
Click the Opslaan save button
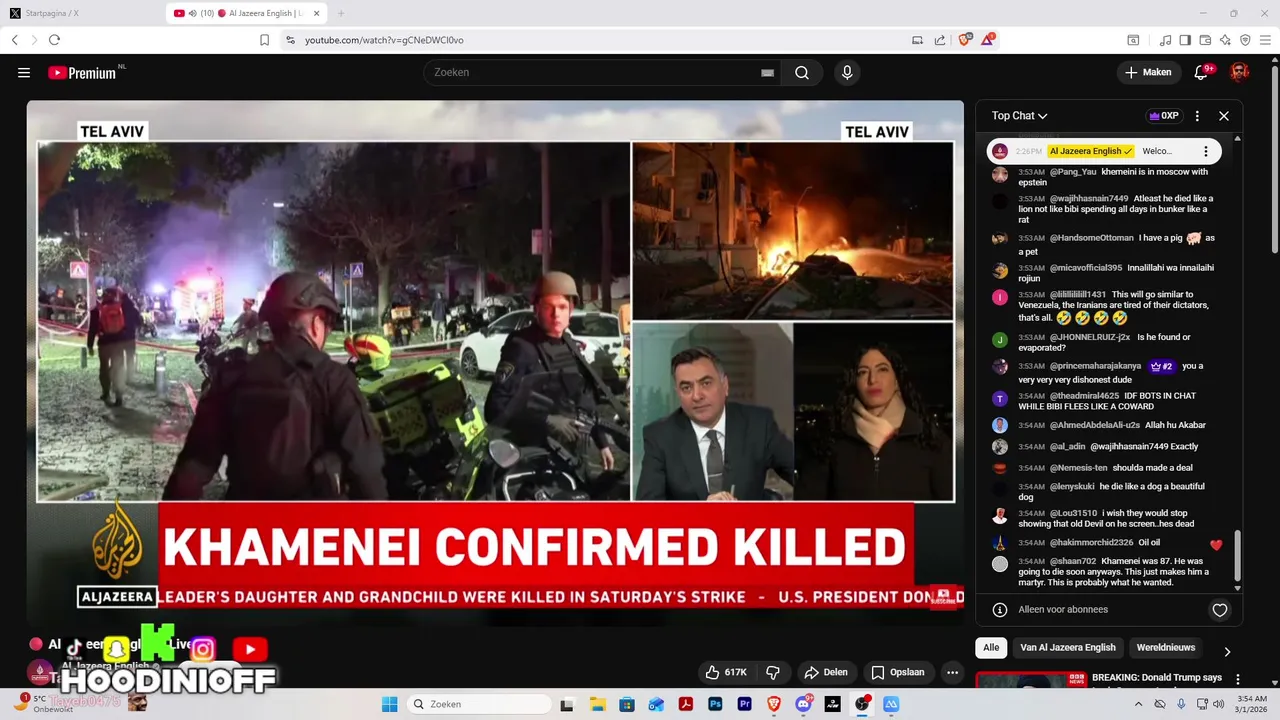point(898,672)
